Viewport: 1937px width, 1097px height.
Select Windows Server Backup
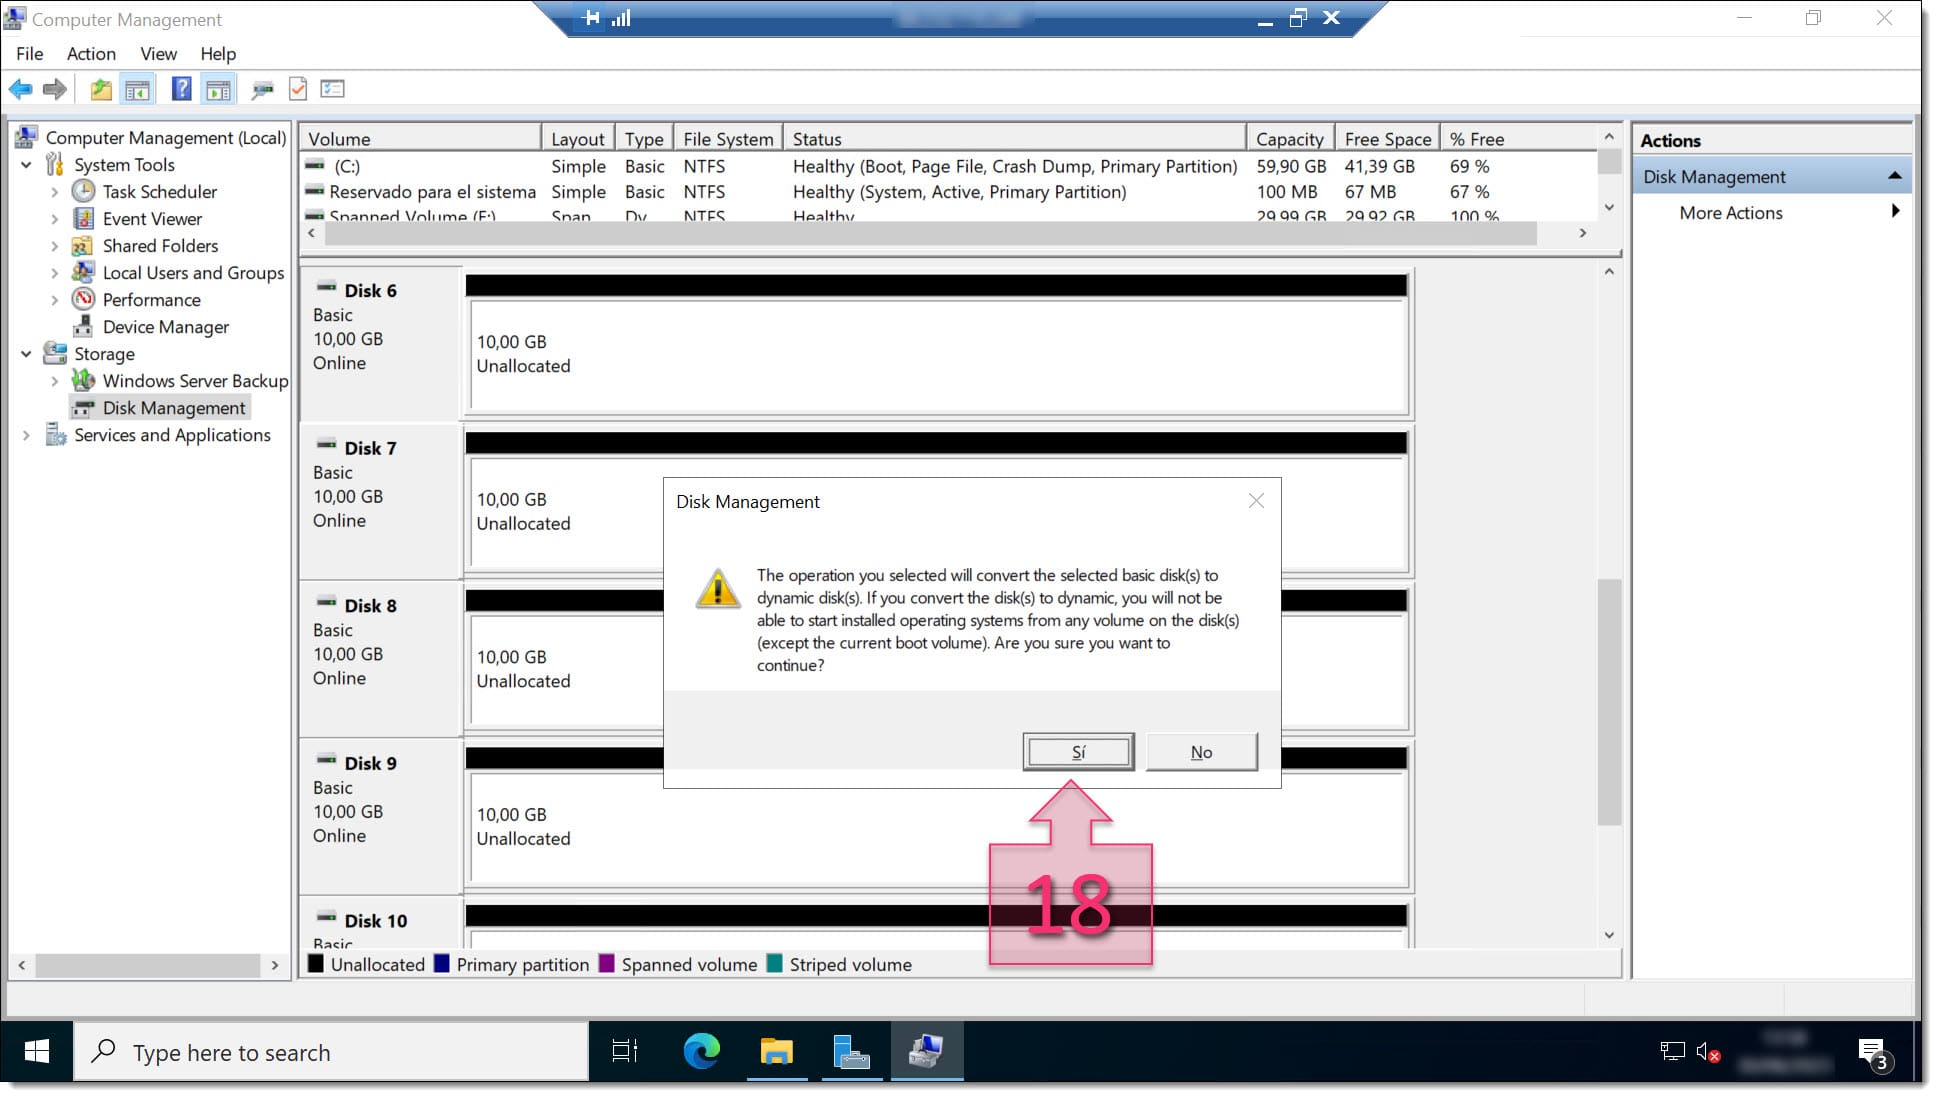195,381
